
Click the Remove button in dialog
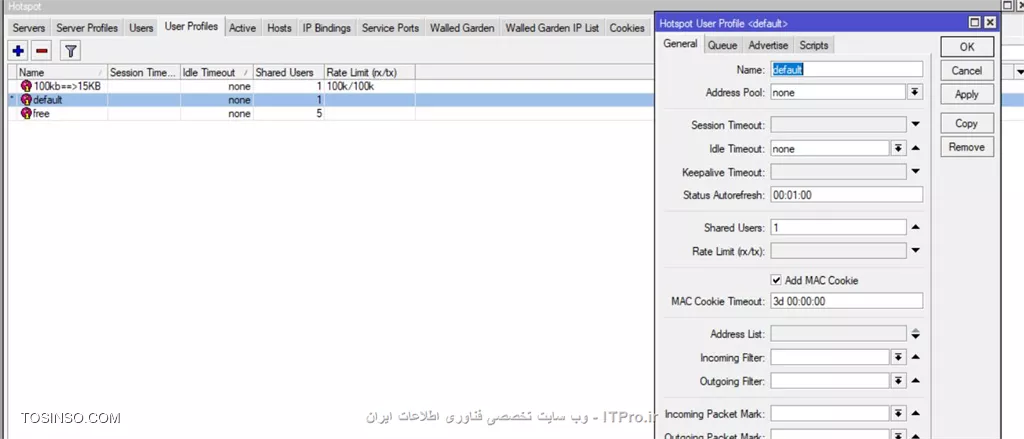[x=967, y=147]
